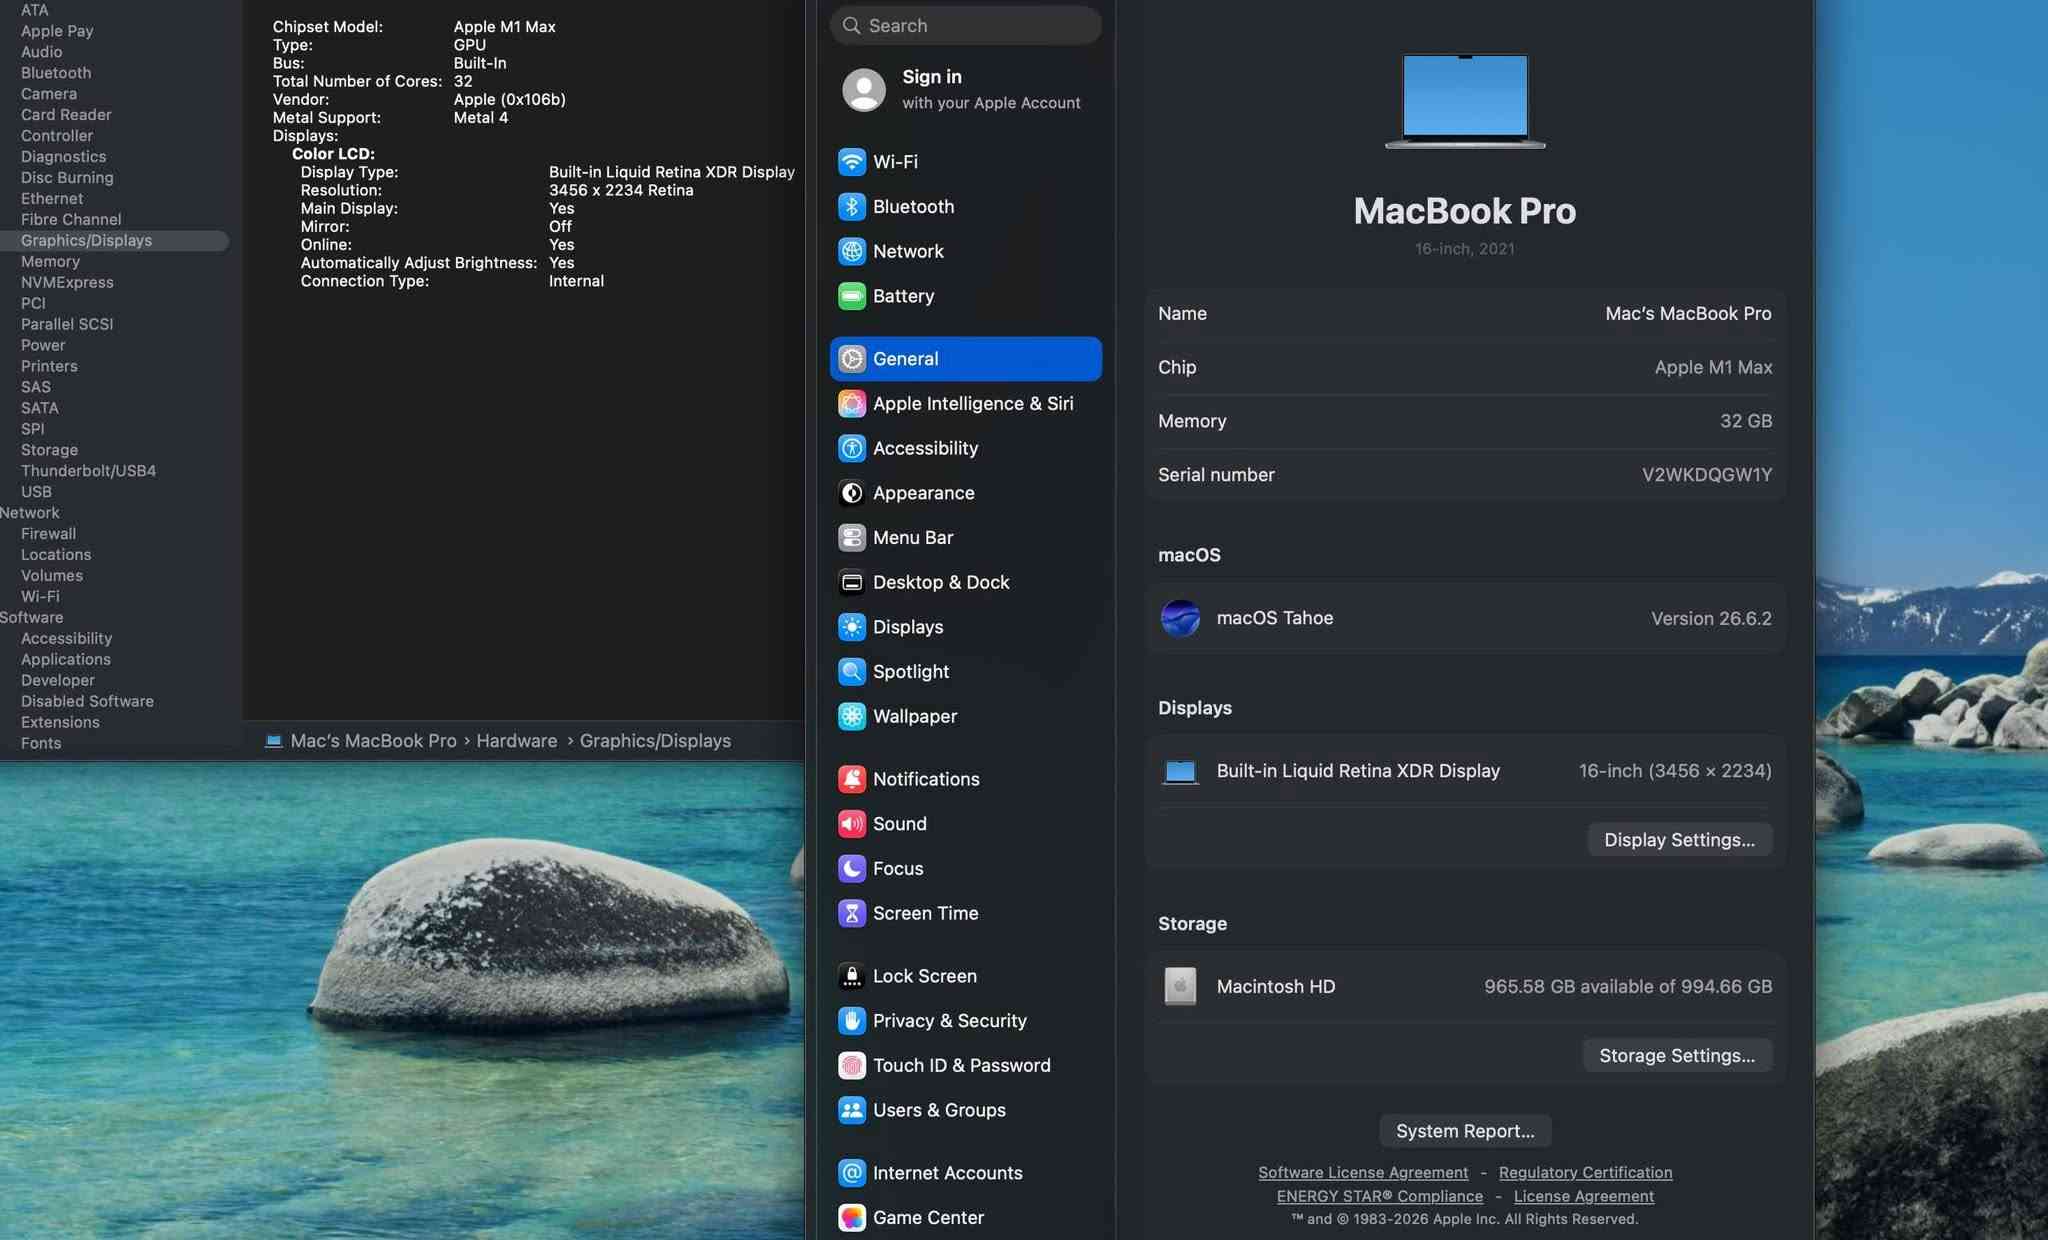The height and width of the screenshot is (1240, 2048).
Task: Select General in Settings sidebar
Action: pyautogui.click(x=965, y=359)
